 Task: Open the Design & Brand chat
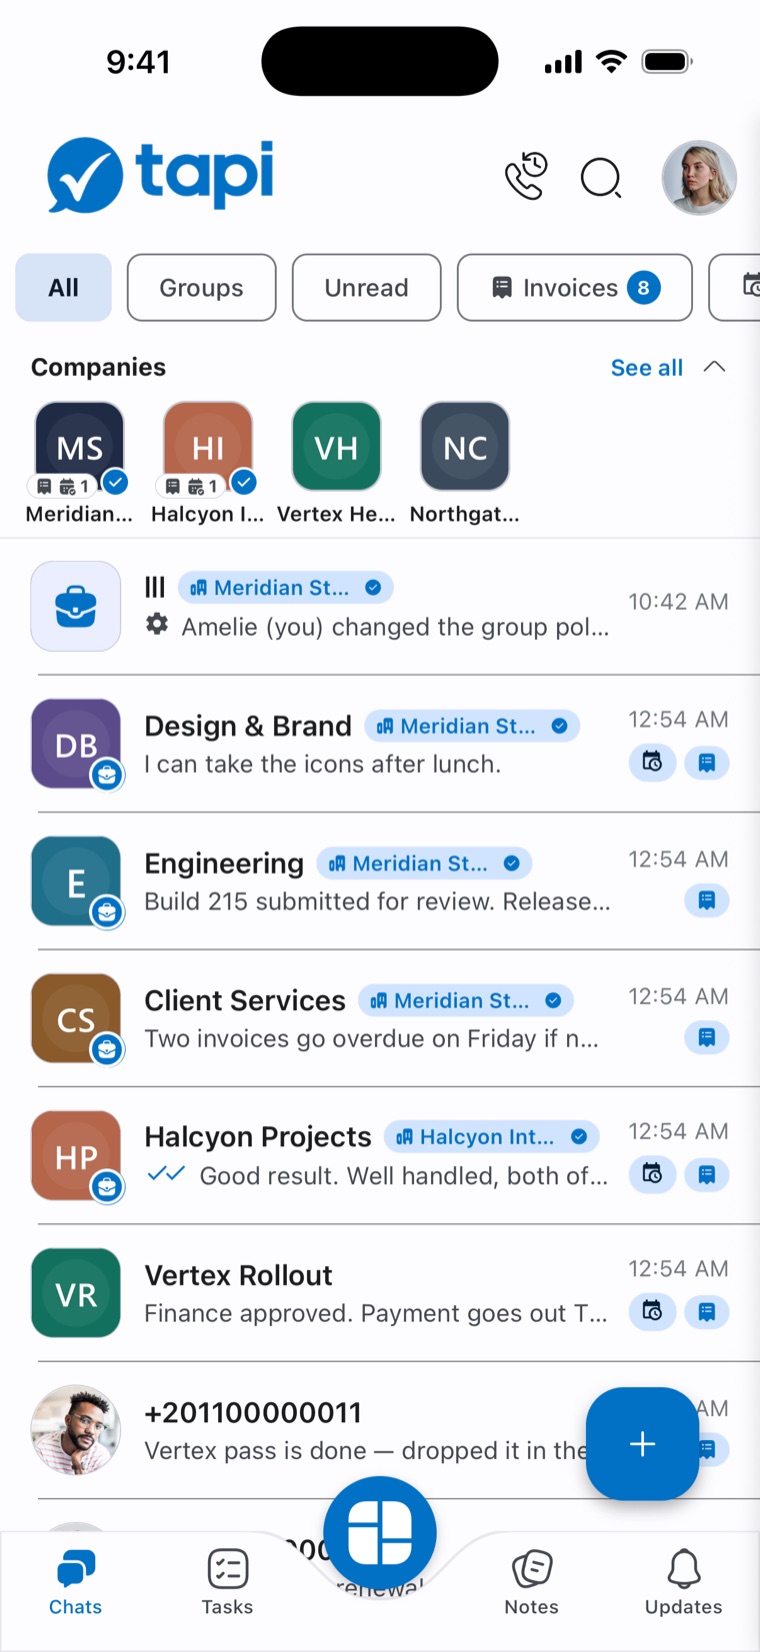pyautogui.click(x=380, y=744)
